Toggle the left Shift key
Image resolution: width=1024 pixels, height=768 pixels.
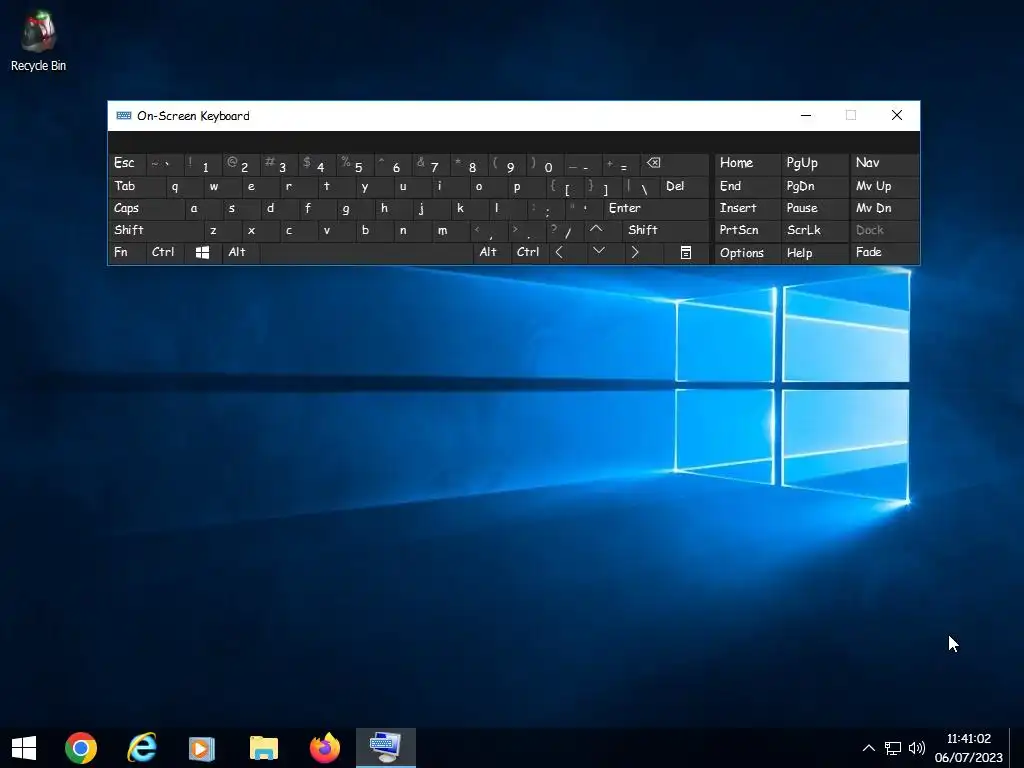click(x=156, y=230)
